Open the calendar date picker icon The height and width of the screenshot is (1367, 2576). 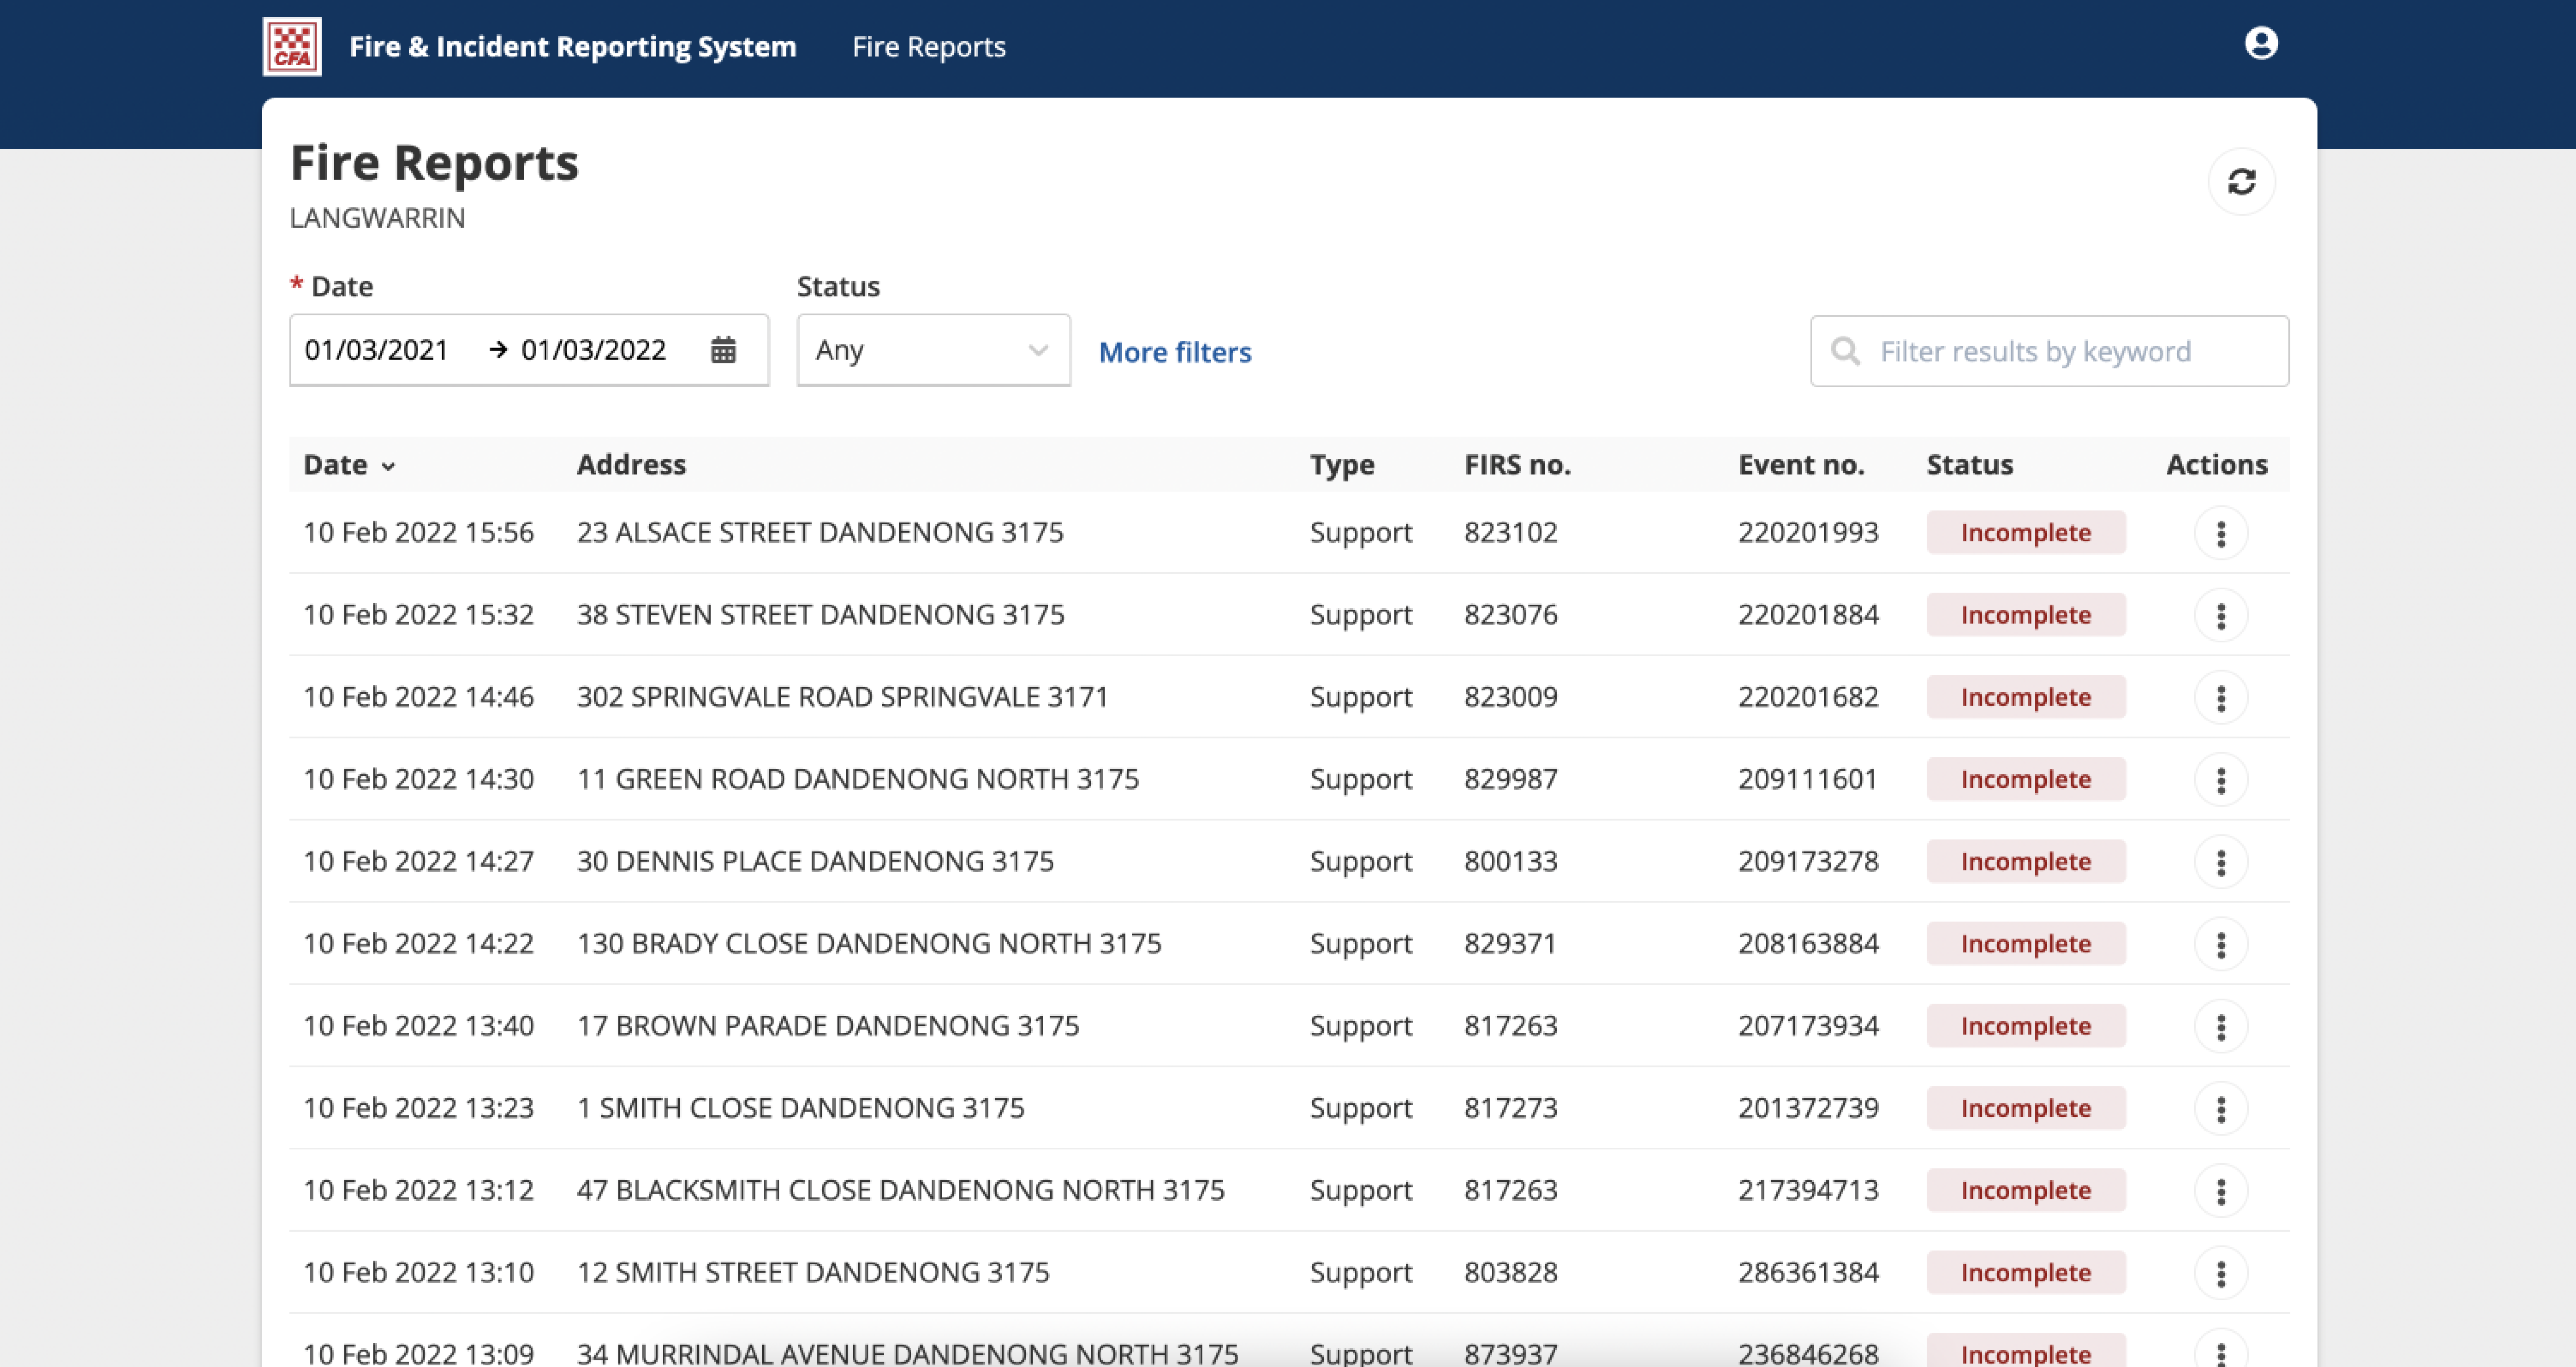[723, 350]
